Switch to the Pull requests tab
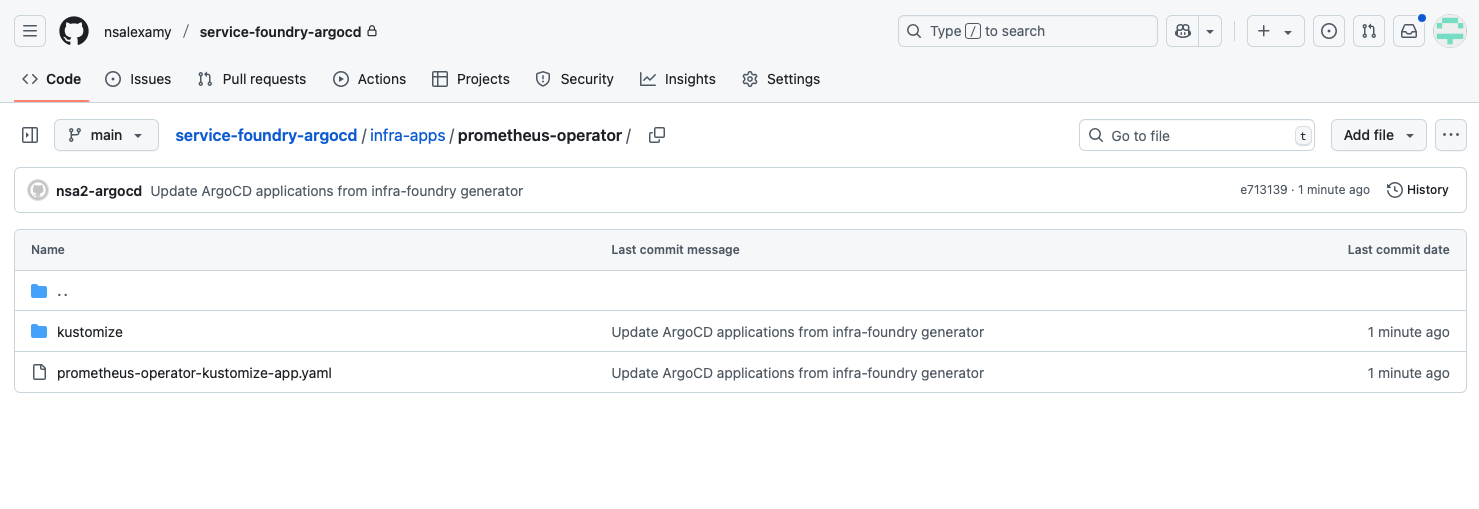 point(252,79)
